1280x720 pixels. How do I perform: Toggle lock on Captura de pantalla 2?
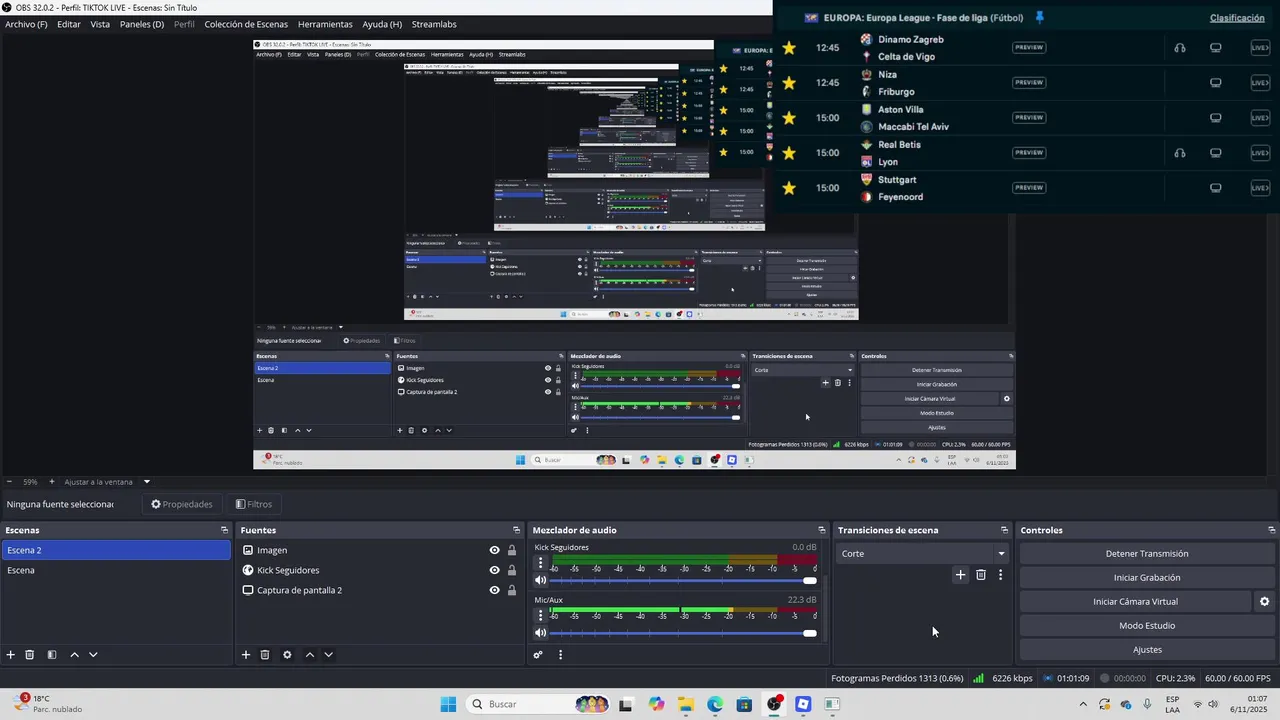coord(512,590)
